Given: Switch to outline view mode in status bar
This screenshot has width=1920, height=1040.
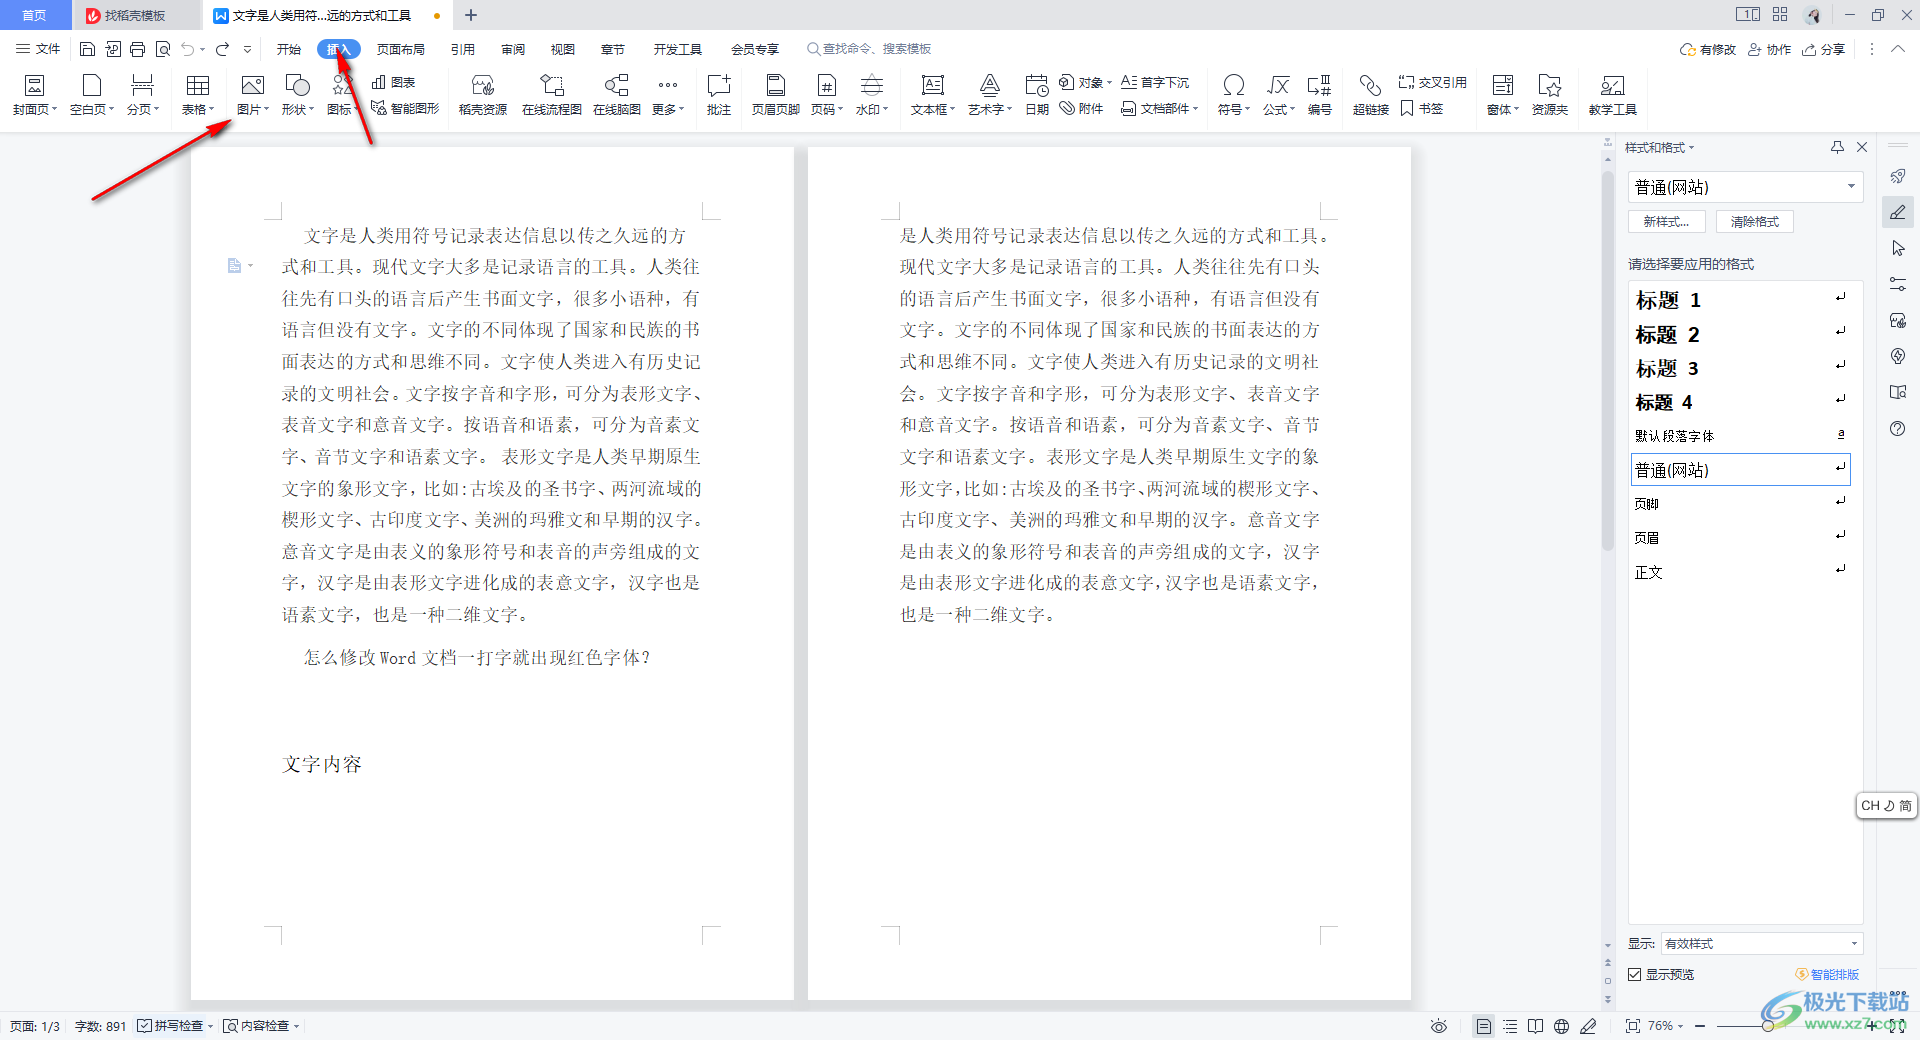Looking at the screenshot, I should click(1510, 1026).
